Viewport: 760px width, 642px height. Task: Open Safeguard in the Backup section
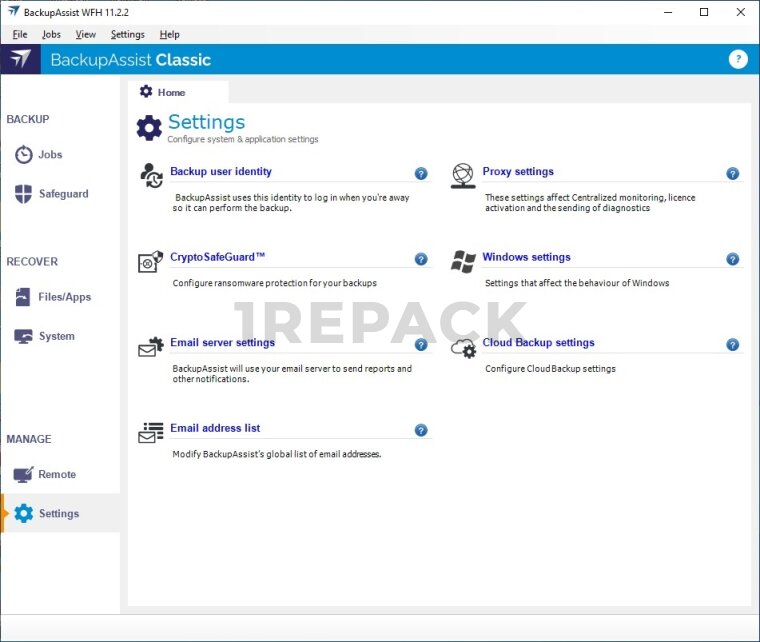tap(63, 194)
